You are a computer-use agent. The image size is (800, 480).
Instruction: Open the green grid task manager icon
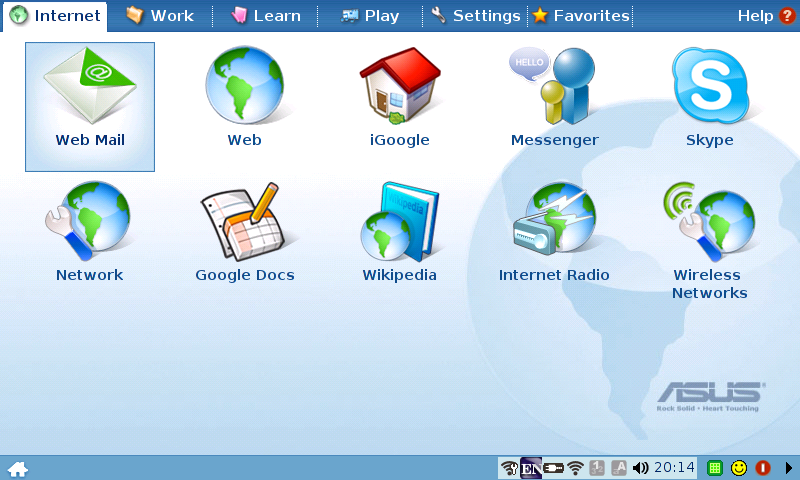715,468
